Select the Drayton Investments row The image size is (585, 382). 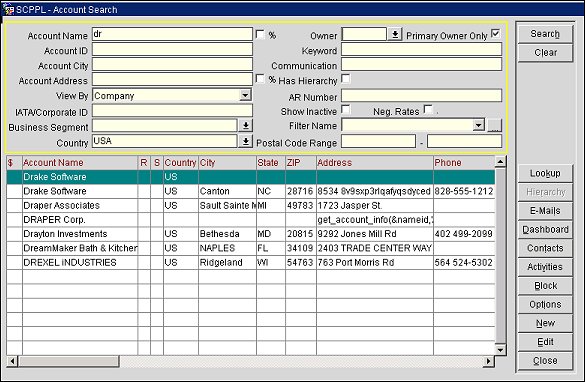(251, 234)
